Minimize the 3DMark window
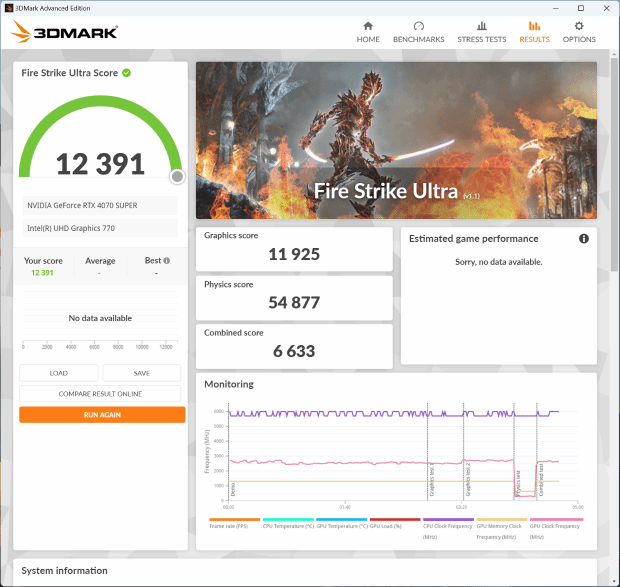 556,8
